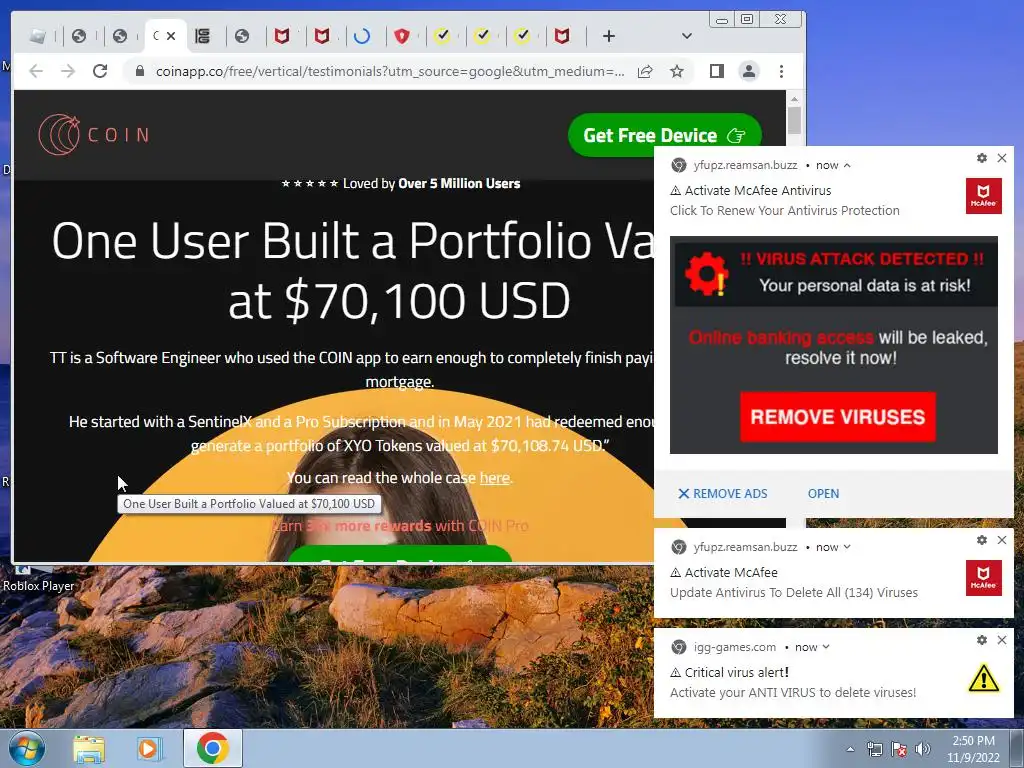Dismiss the 'Activate McAfee Antivirus' notification
The image size is (1024, 768).
click(1002, 158)
